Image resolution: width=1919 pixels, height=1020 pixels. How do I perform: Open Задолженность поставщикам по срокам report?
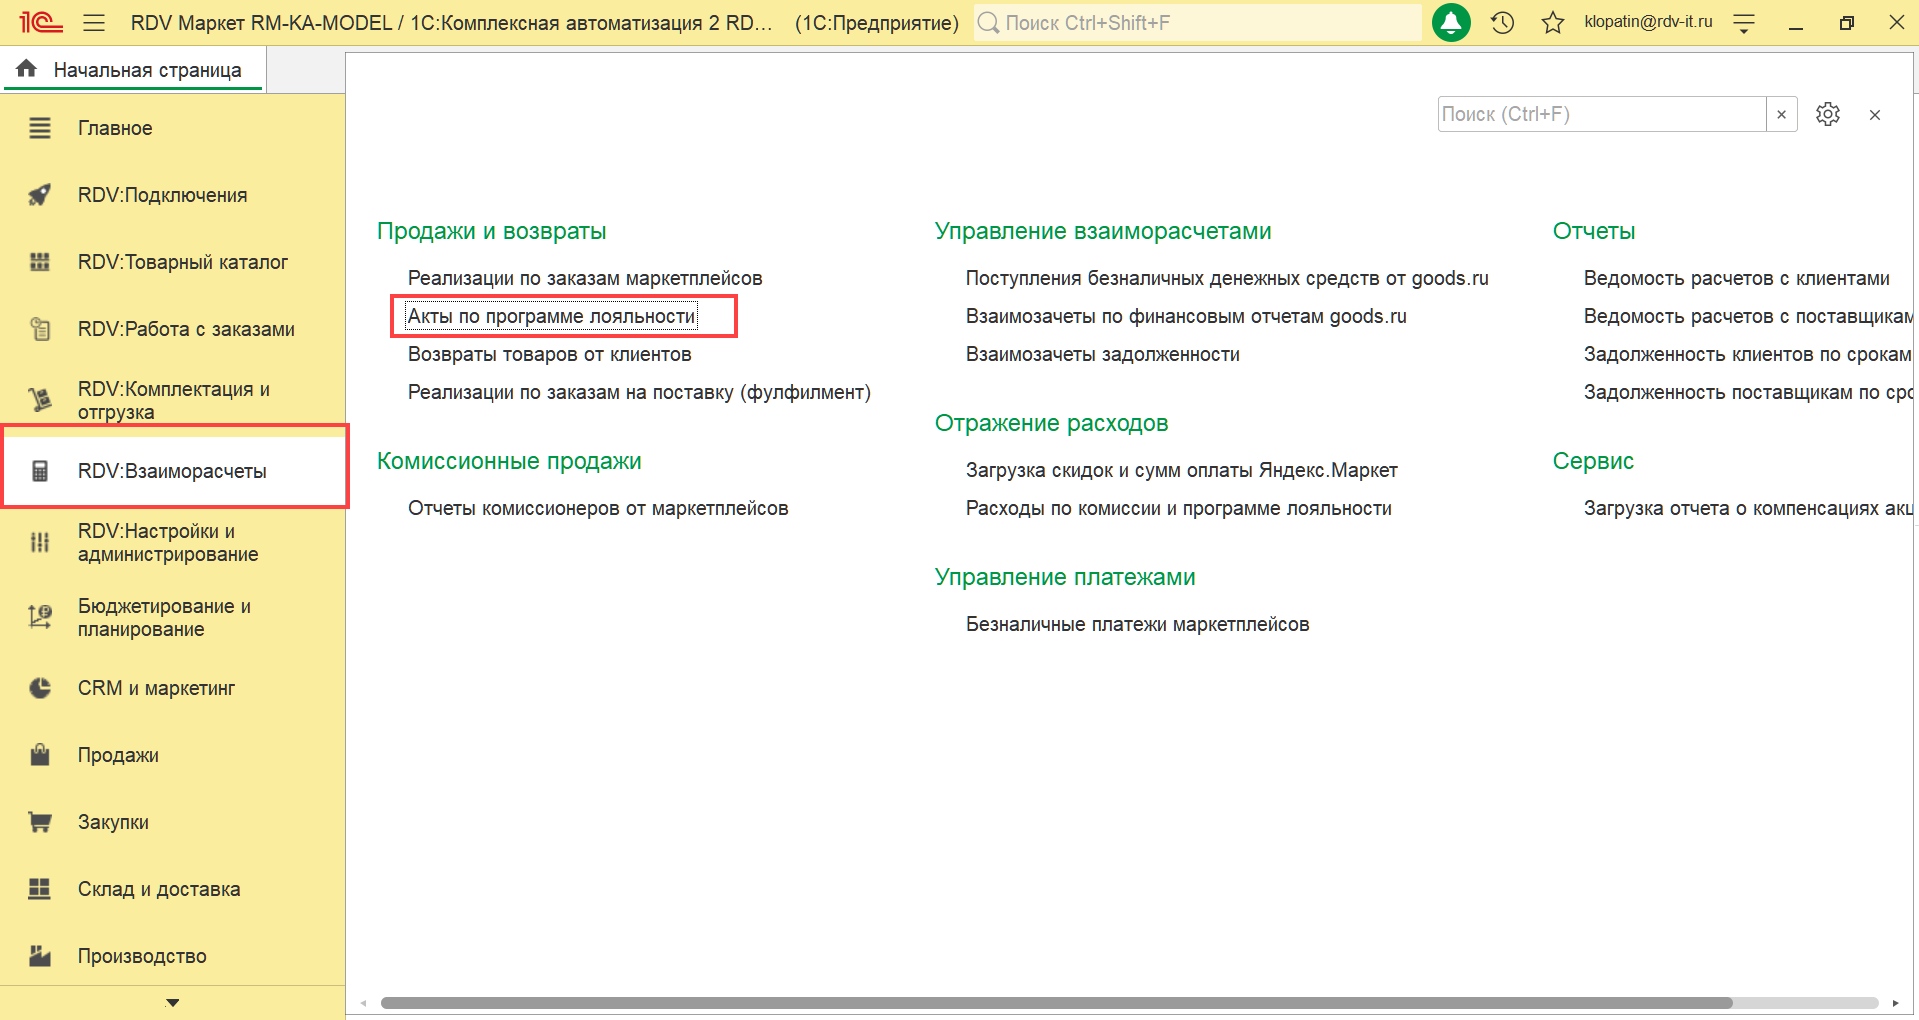1748,392
